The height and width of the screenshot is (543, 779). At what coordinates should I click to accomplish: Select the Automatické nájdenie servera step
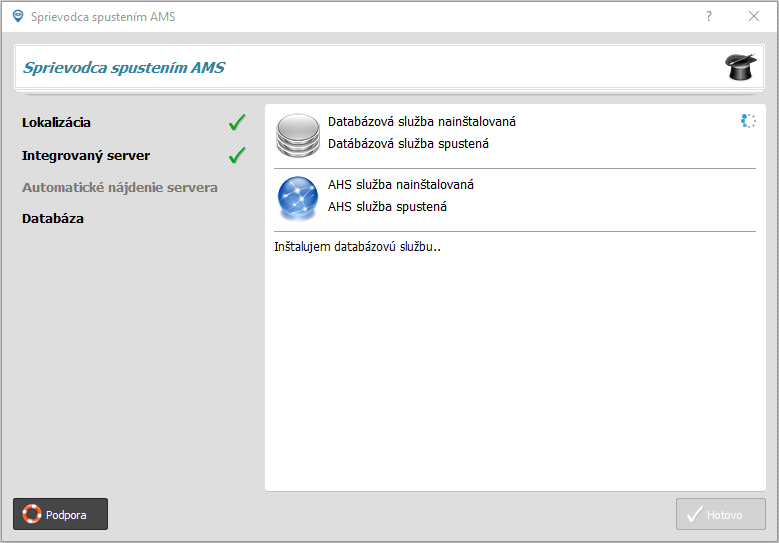coord(120,188)
